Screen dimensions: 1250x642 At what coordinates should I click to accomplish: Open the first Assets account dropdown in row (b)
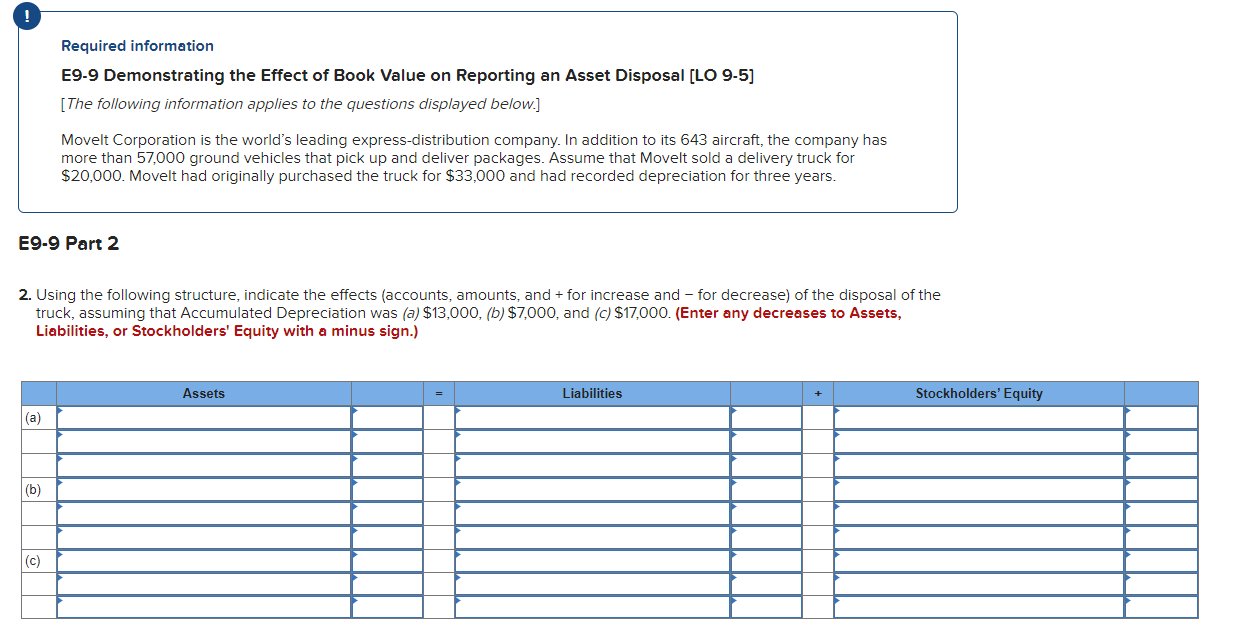200,490
